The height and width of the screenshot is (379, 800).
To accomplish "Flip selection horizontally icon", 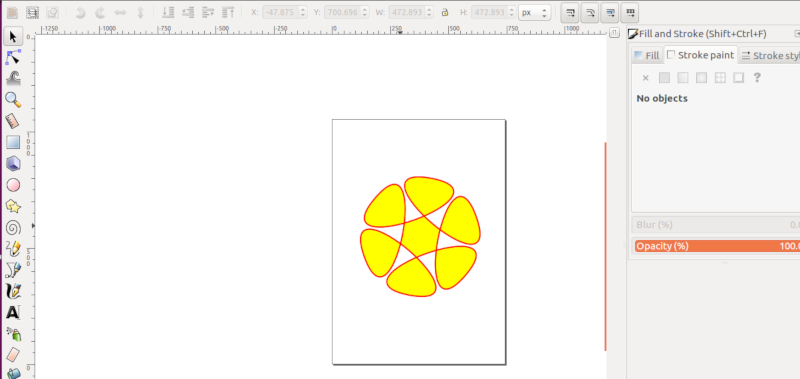I will click(x=120, y=13).
